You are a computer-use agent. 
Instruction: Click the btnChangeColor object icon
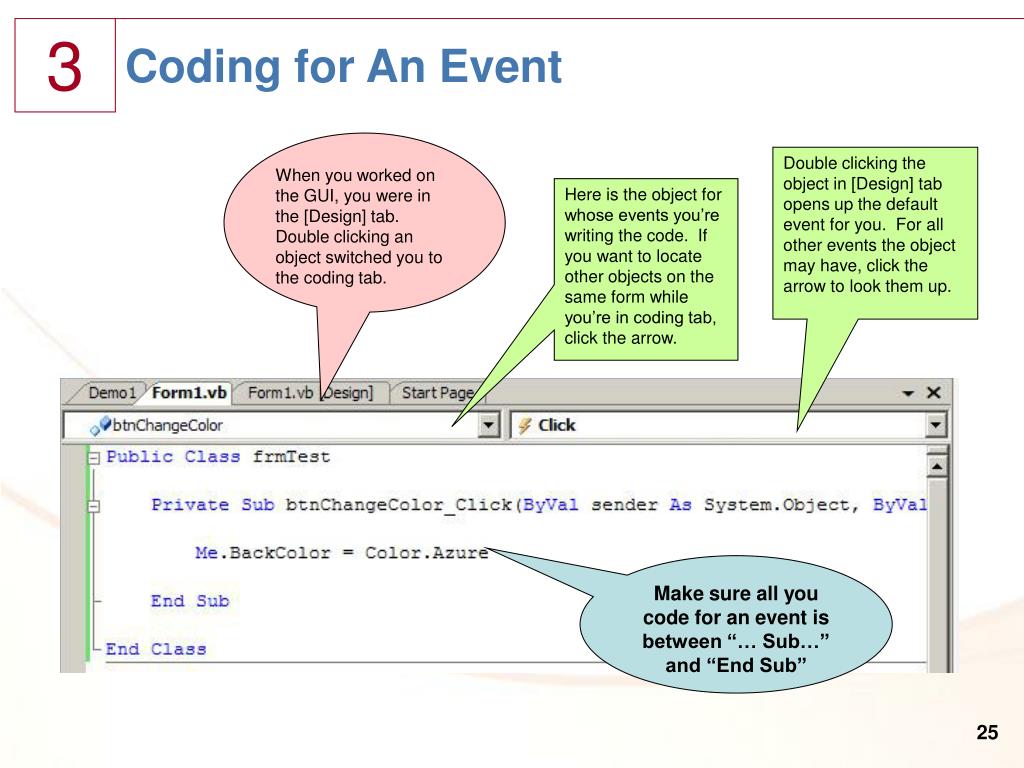click(100, 426)
